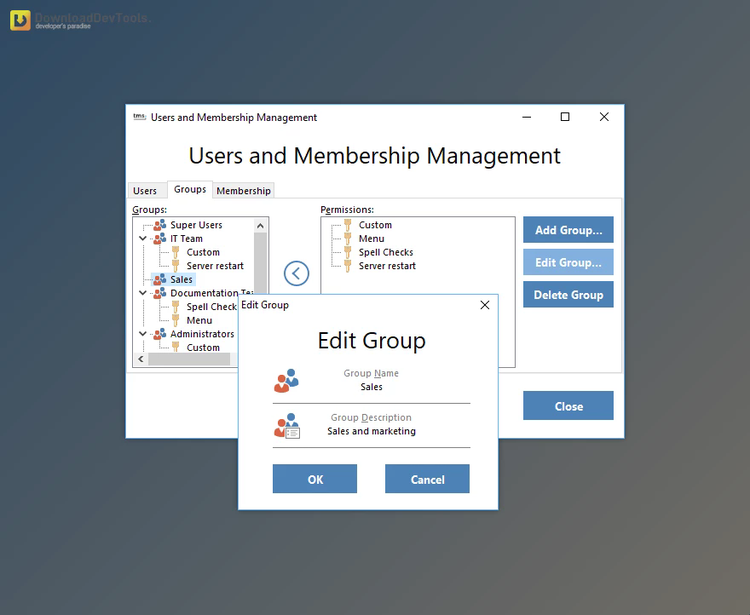Viewport: 750px width, 615px height.
Task: Click the Sales group icon in tree
Action: coord(160,279)
